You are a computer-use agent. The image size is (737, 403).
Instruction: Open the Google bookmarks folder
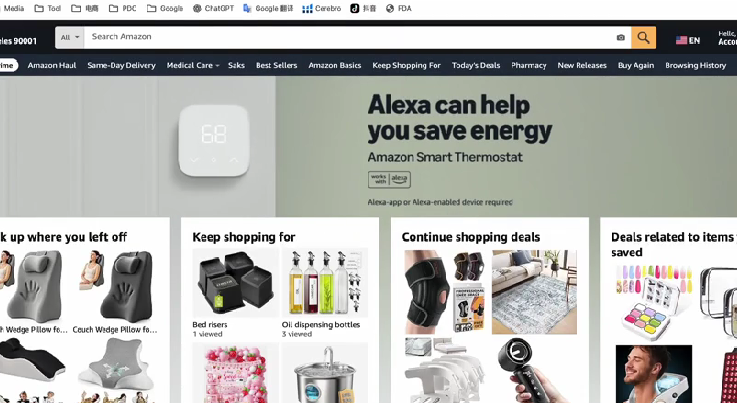(x=165, y=8)
